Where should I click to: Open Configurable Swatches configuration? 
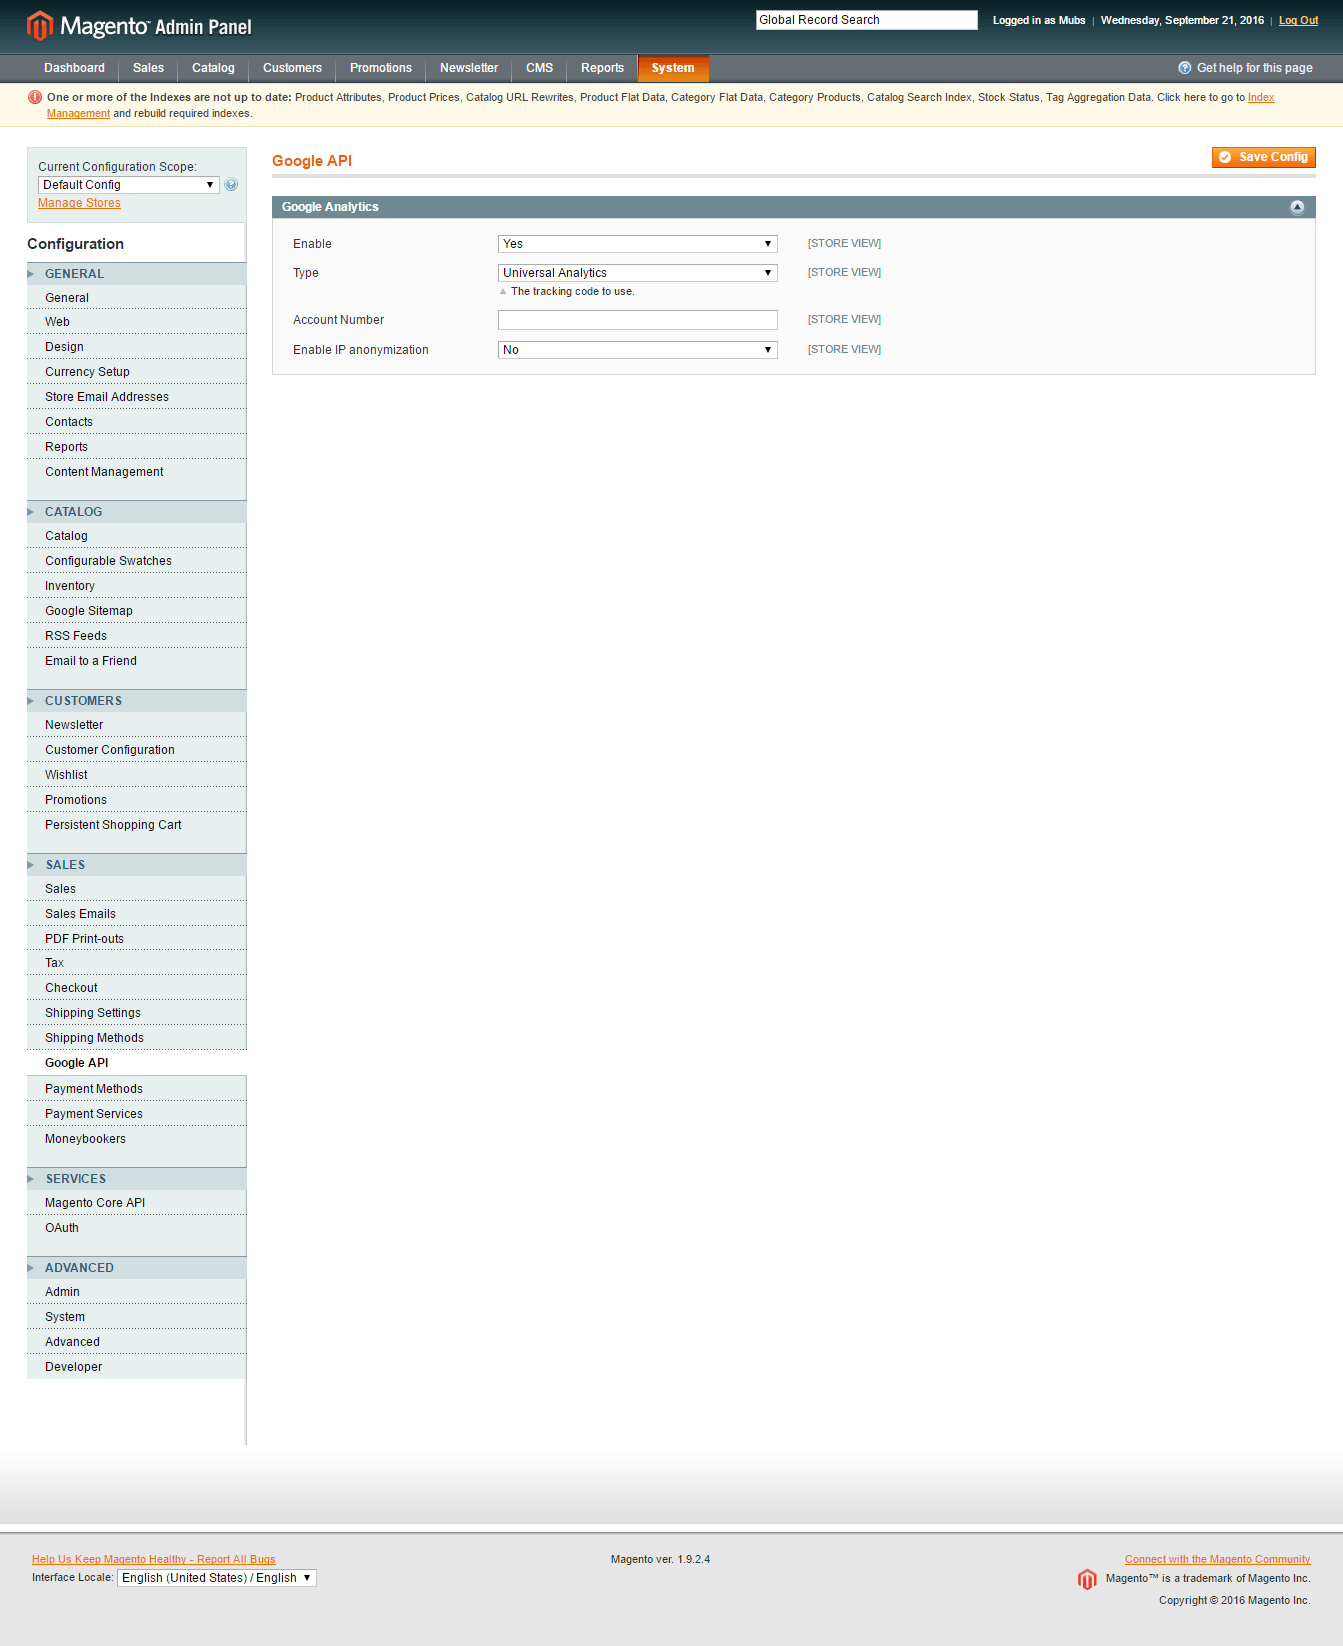tap(136, 561)
